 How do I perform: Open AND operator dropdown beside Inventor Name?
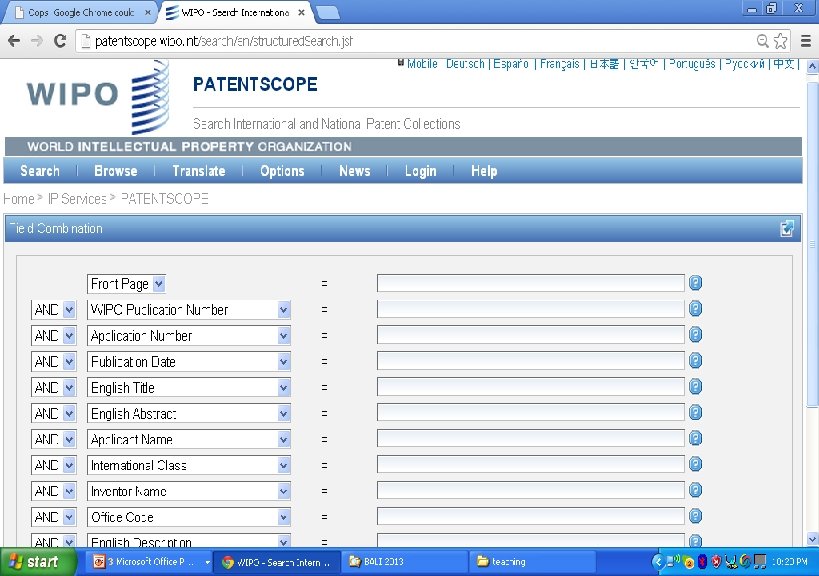[54, 491]
